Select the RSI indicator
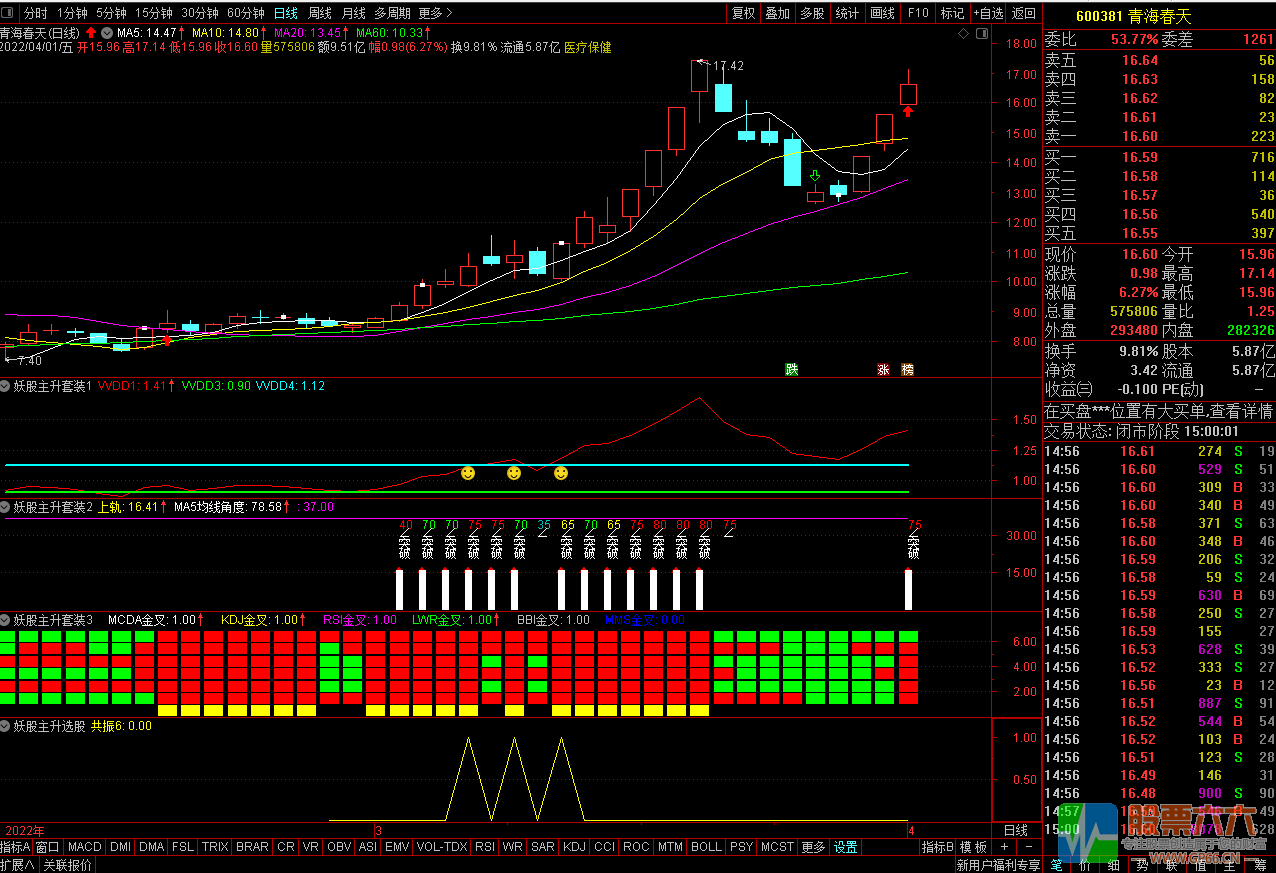Screen dimensions: 1276x873 click(x=485, y=847)
